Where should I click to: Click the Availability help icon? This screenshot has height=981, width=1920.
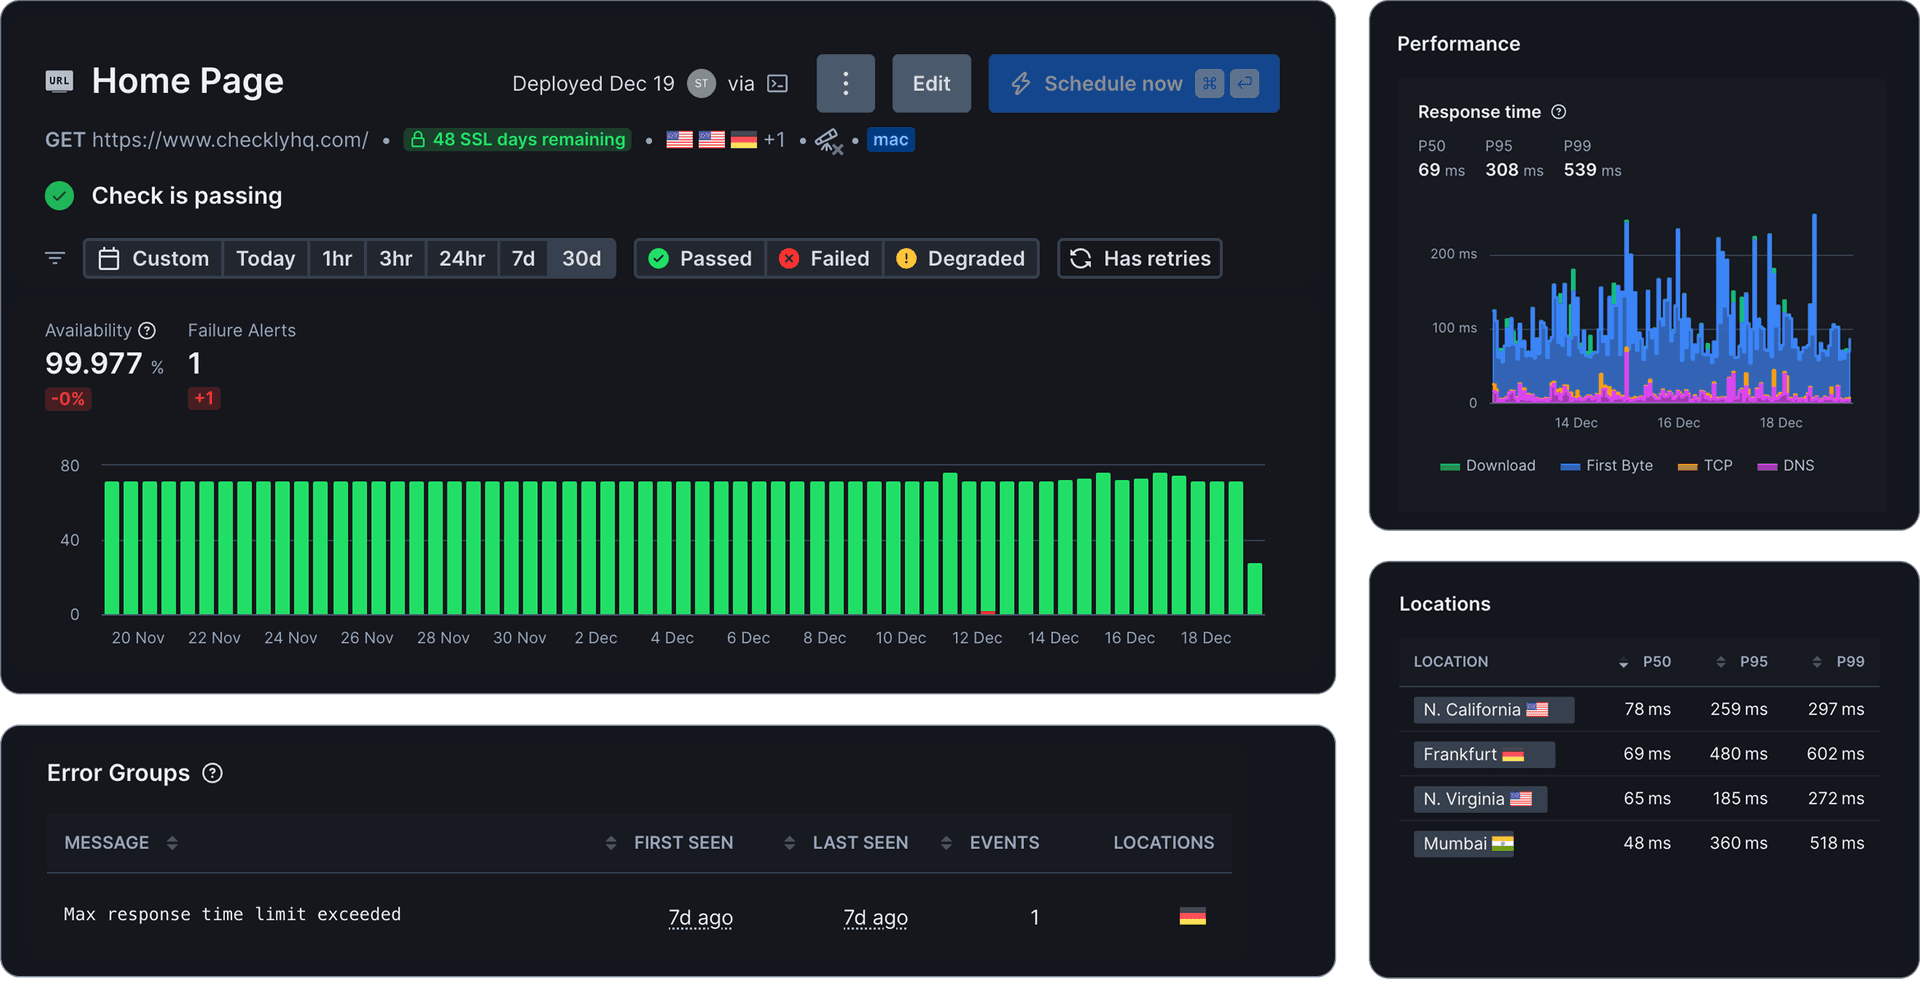147,330
